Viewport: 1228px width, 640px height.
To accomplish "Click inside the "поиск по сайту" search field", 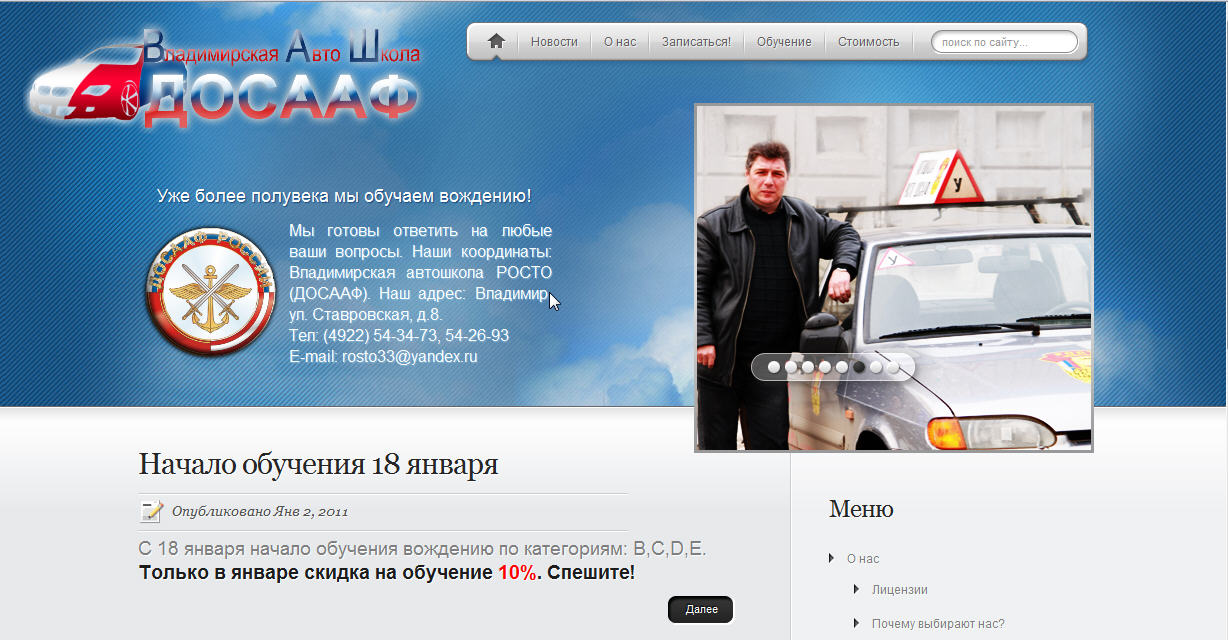I will tap(1003, 41).
